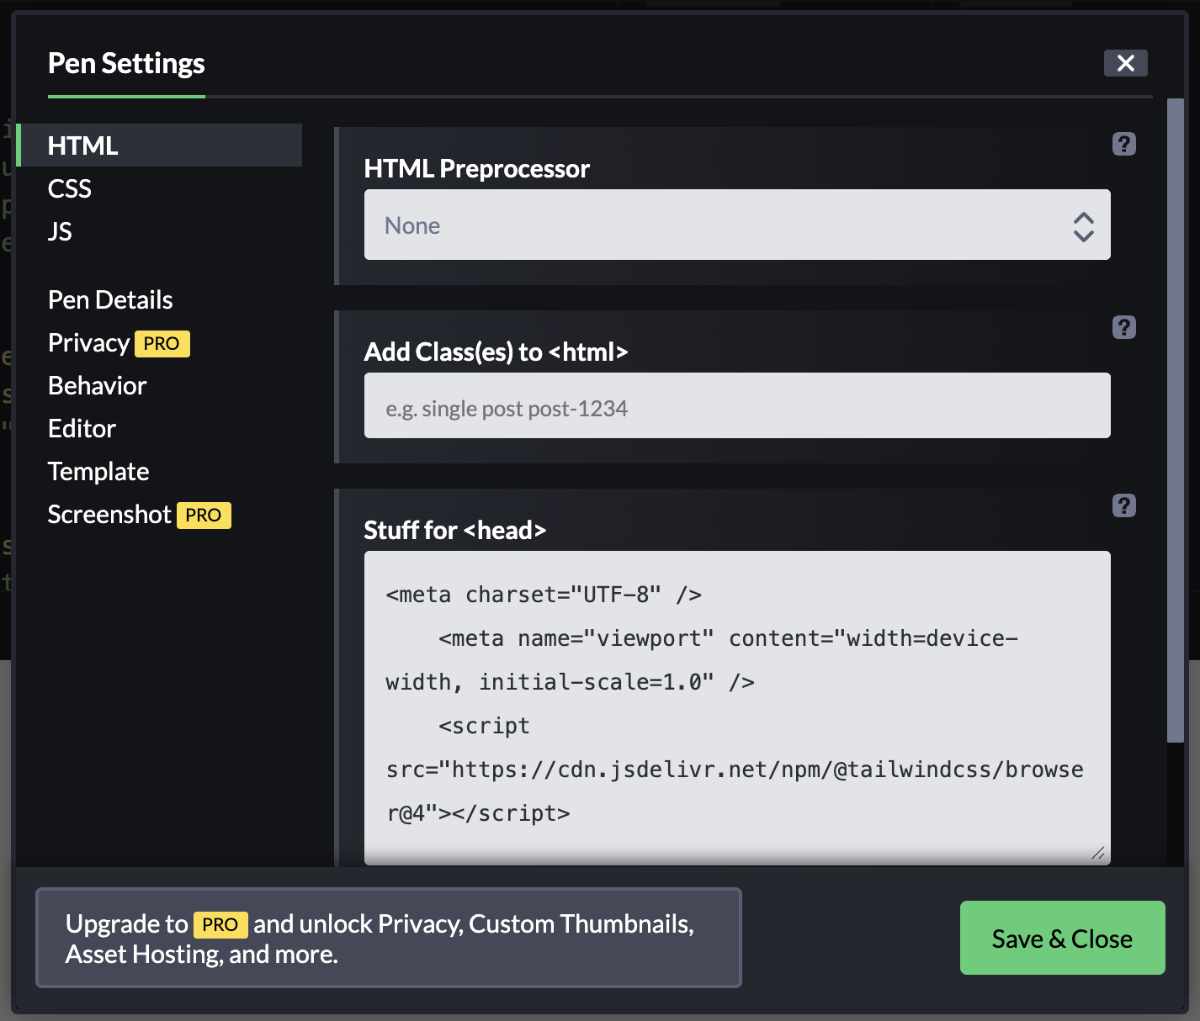Click the PRO badge next to Screenshot
This screenshot has width=1200, height=1021.
click(x=204, y=515)
